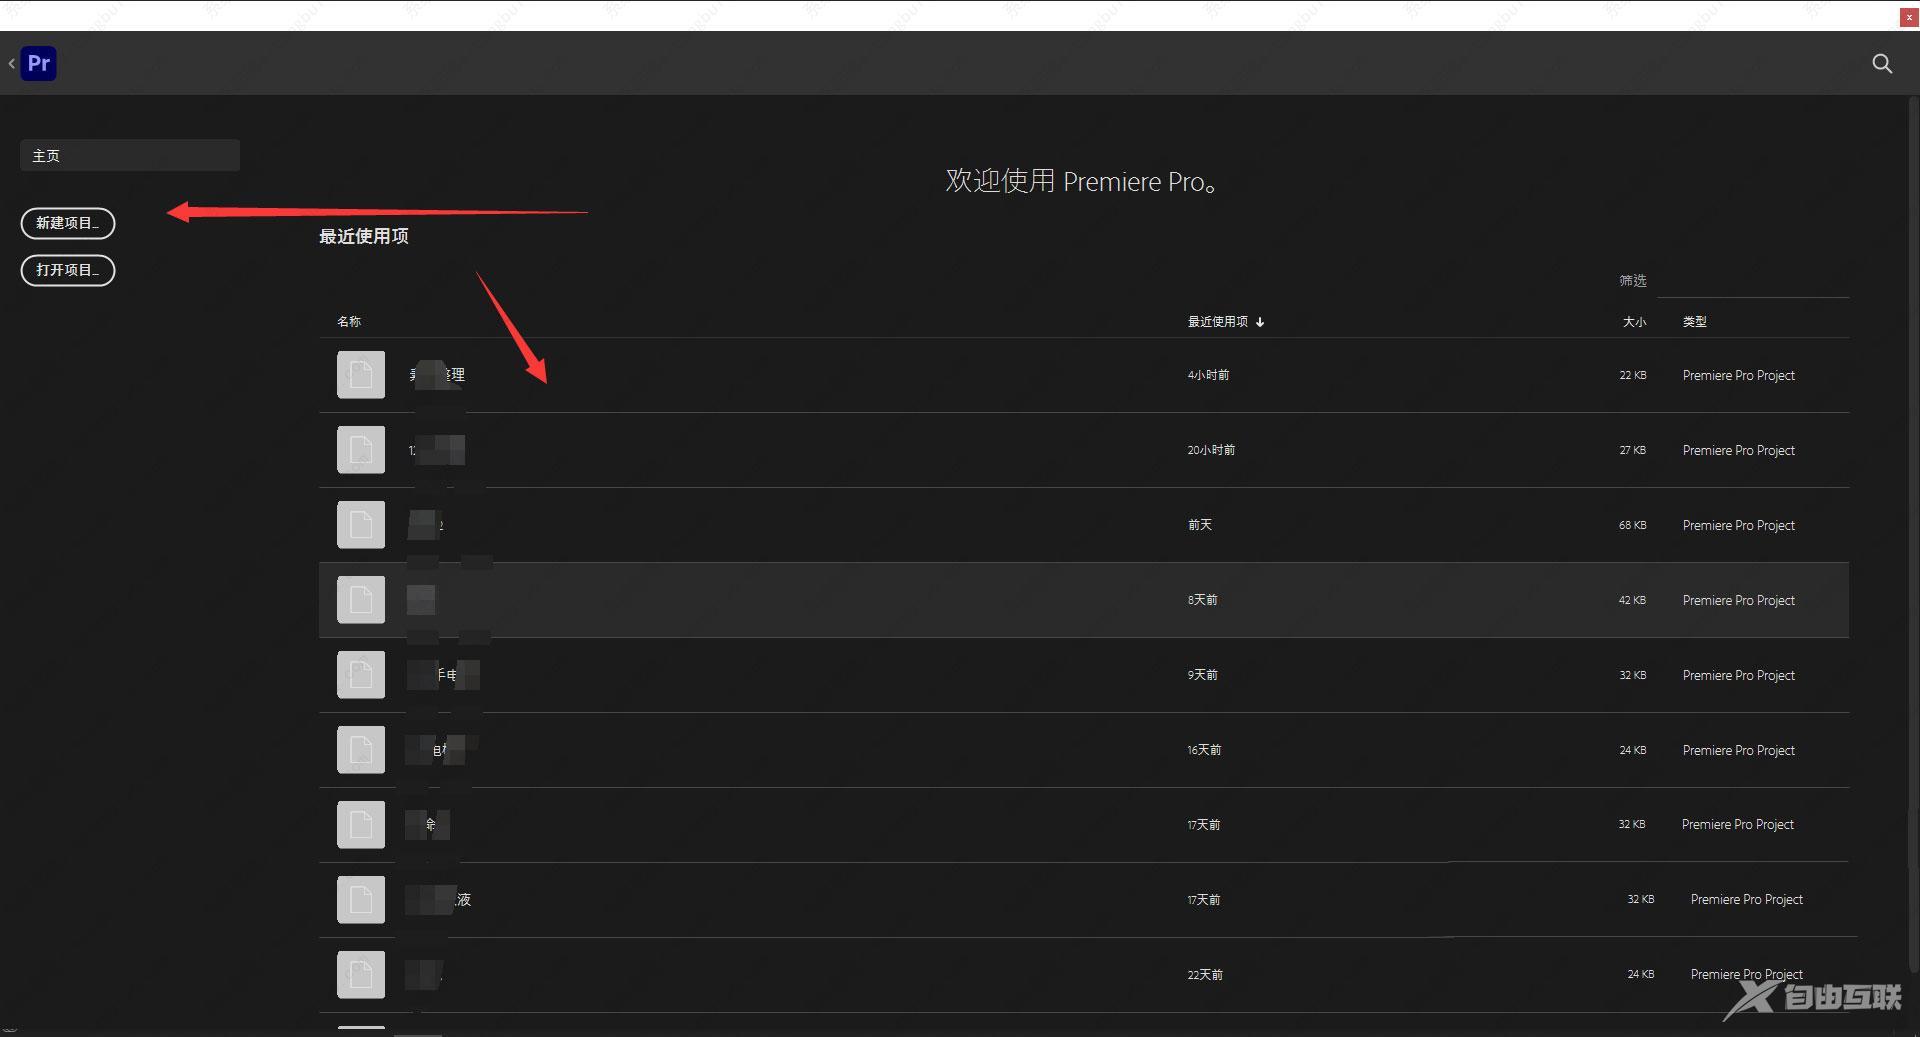Click the 27 KB size cell

(1633, 450)
